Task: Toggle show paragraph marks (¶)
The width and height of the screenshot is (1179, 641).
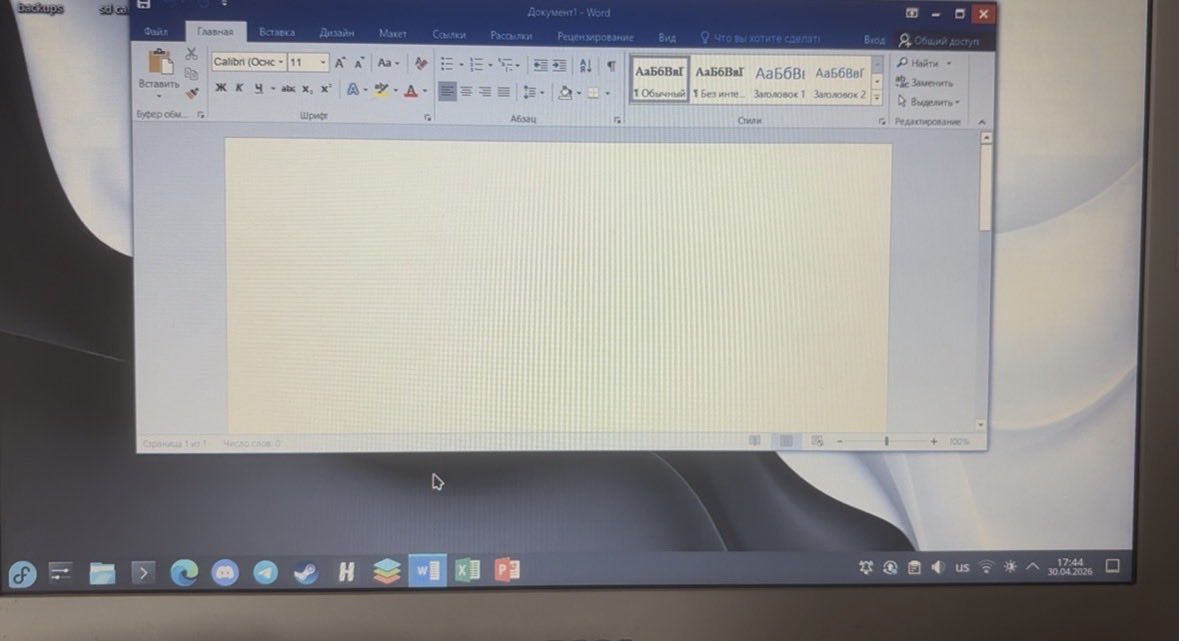Action: [611, 66]
